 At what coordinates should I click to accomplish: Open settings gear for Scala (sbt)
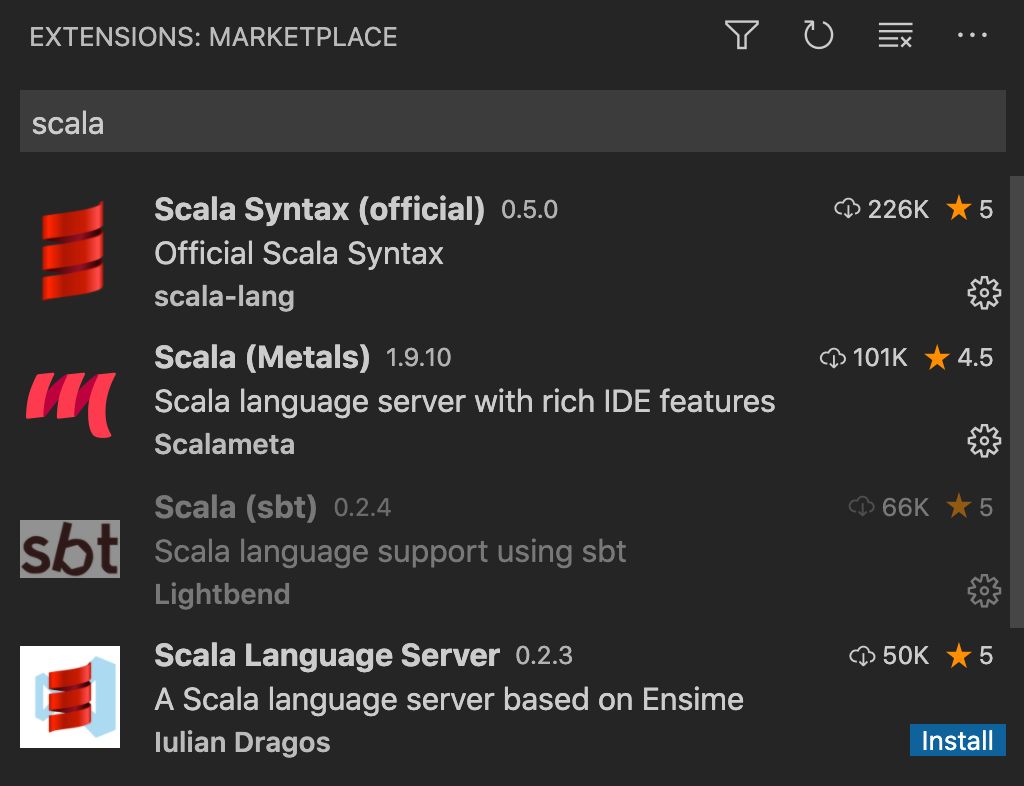point(984,591)
